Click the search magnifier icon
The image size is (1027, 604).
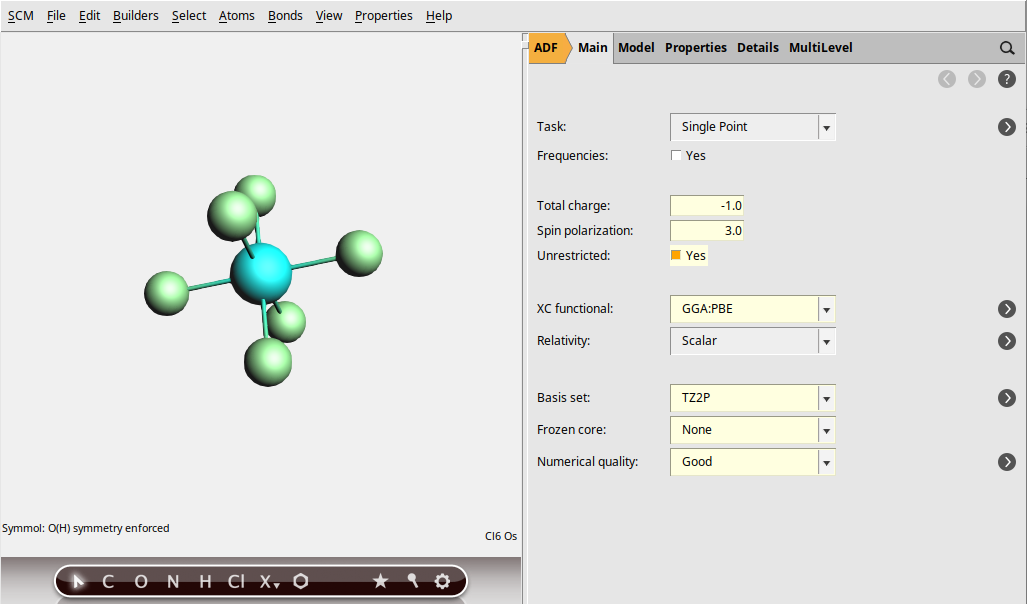pos(1007,48)
